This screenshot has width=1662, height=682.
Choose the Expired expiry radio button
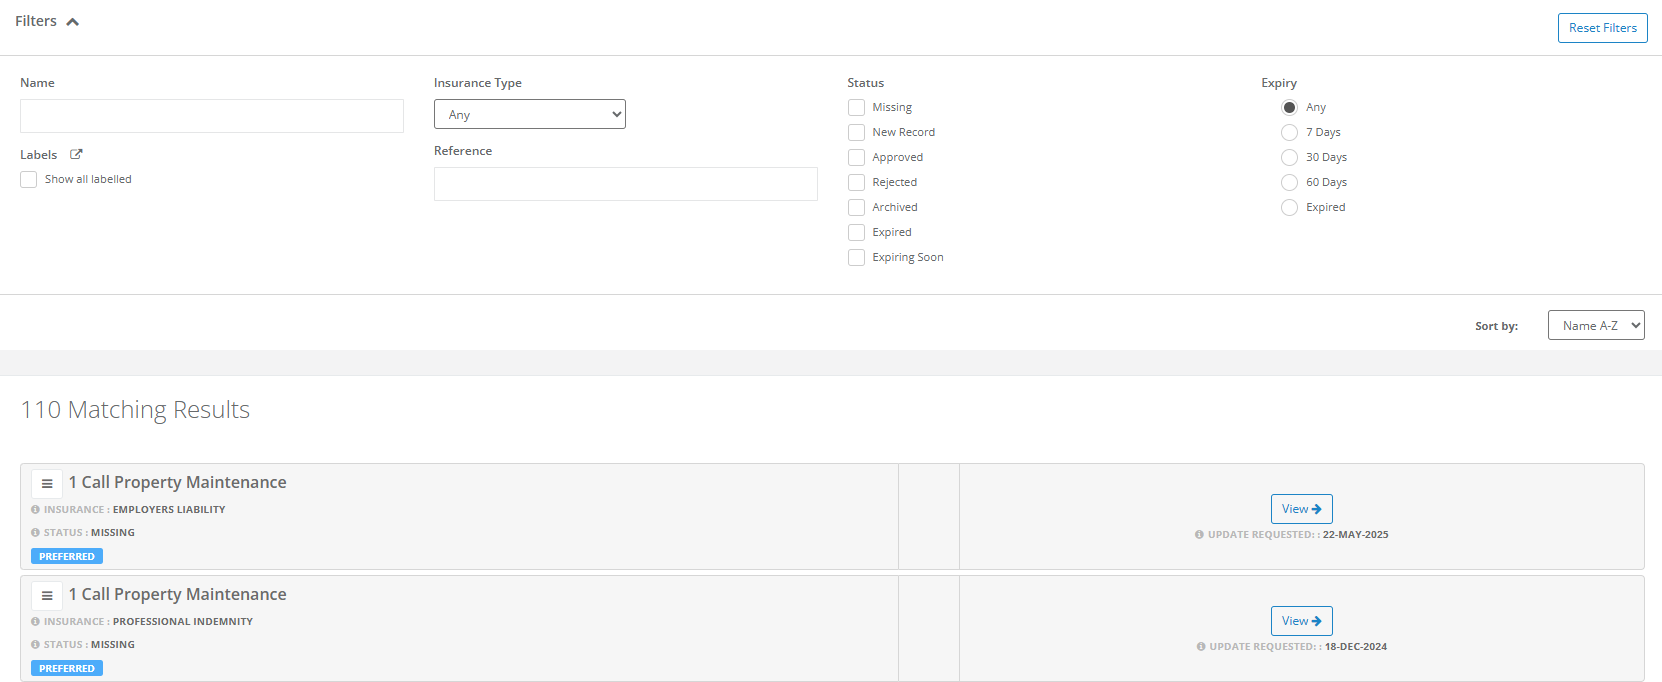(x=1289, y=207)
